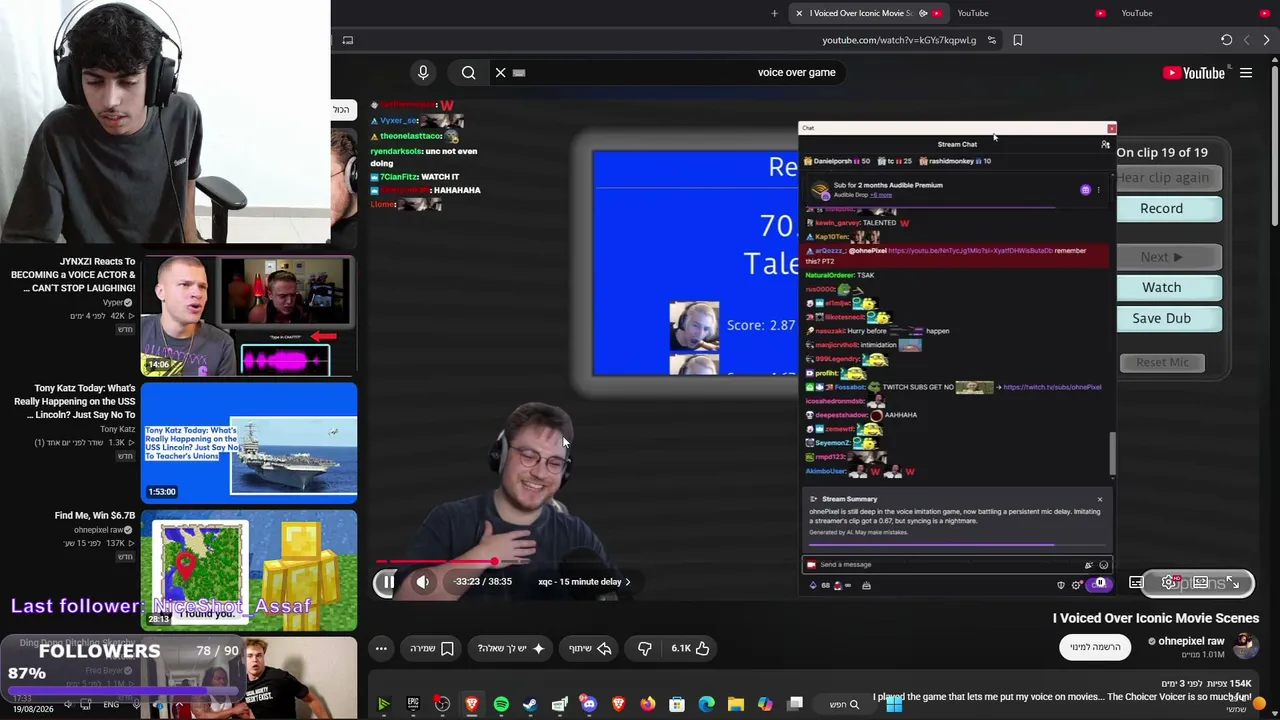This screenshot has width=1280, height=720.
Task: Focus the 'voice over game' search field
Action: [x=670, y=72]
